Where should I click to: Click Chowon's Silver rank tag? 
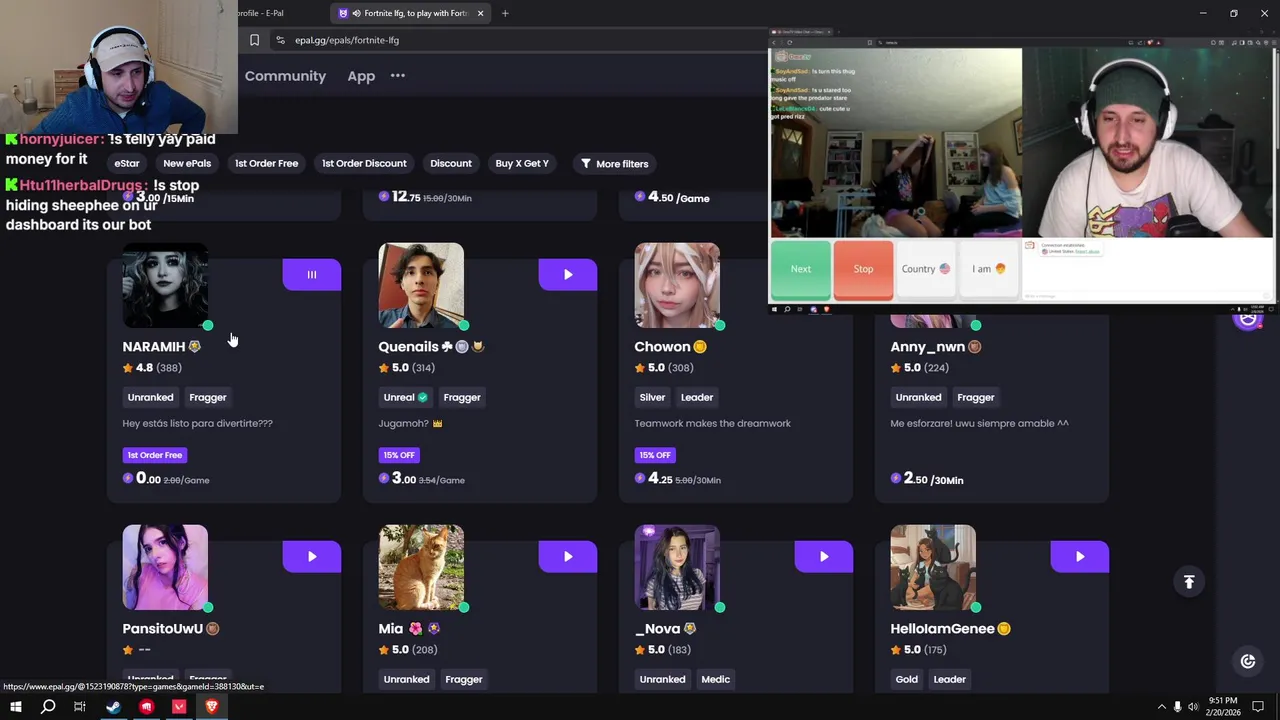coord(652,398)
